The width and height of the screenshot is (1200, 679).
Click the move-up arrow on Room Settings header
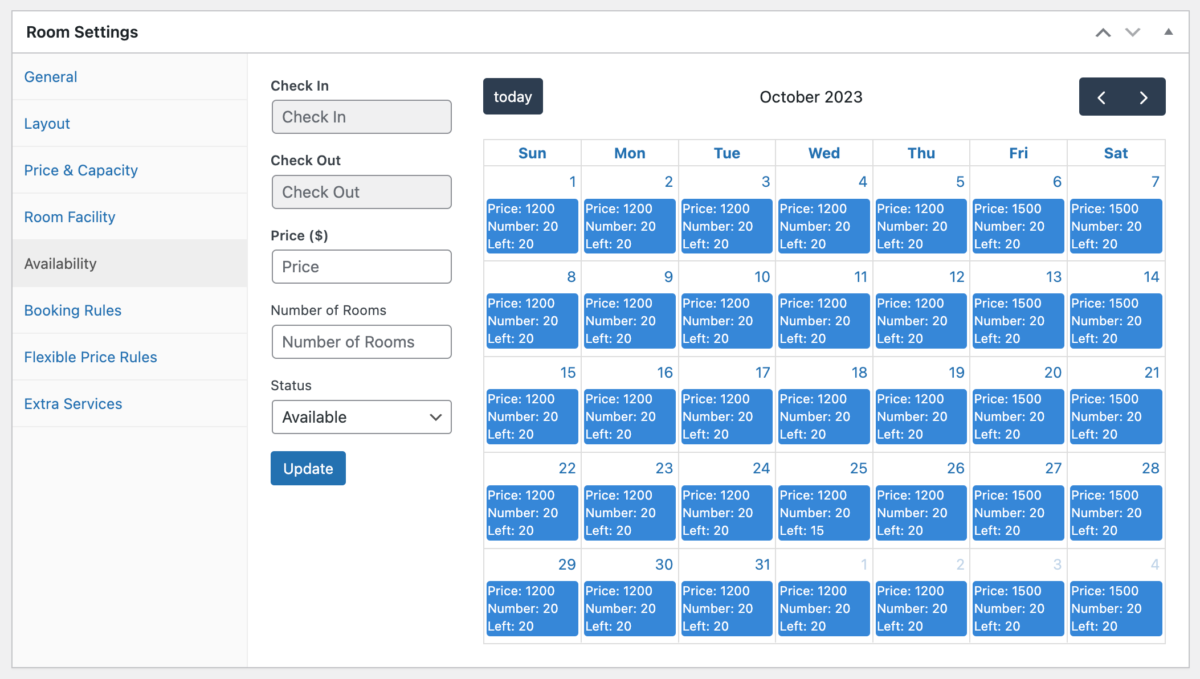tap(1102, 32)
